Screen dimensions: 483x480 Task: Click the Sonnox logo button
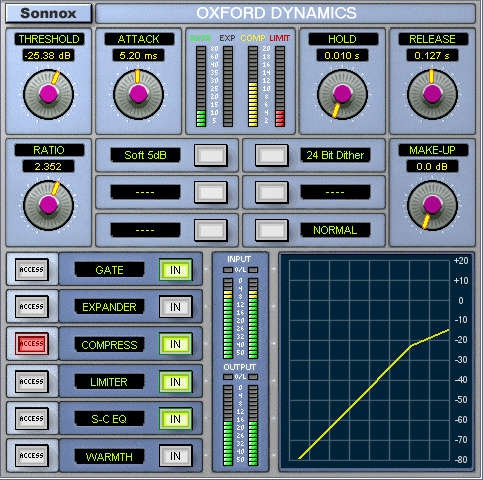click(48, 14)
